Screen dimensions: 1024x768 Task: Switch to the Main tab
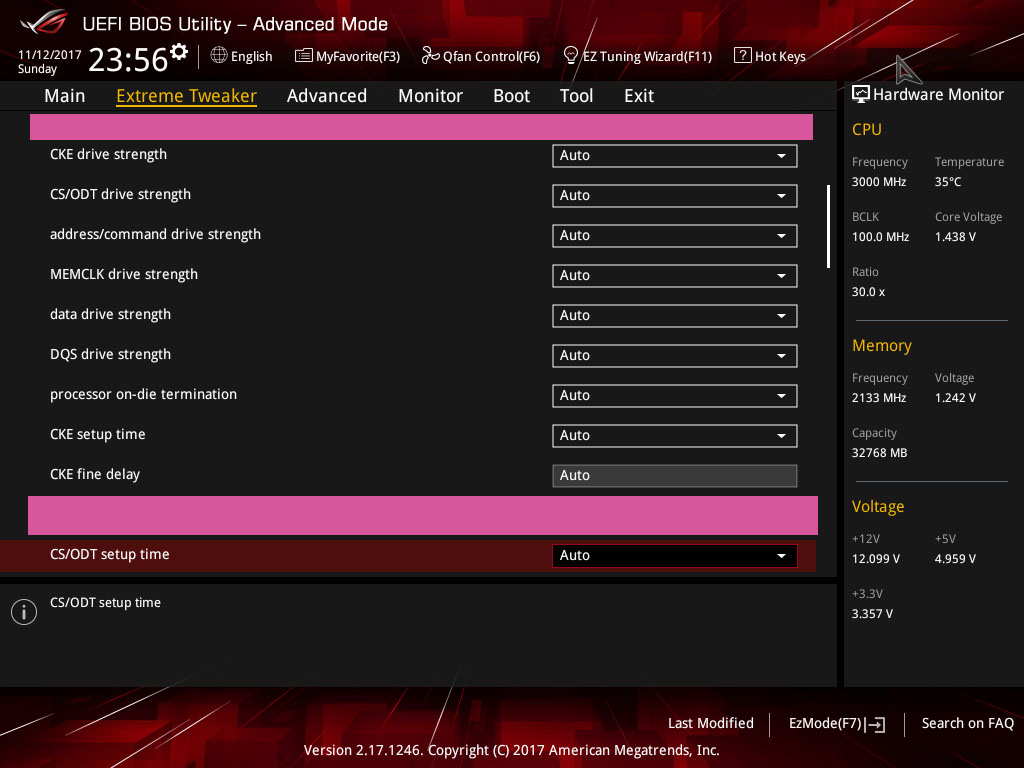coord(65,96)
